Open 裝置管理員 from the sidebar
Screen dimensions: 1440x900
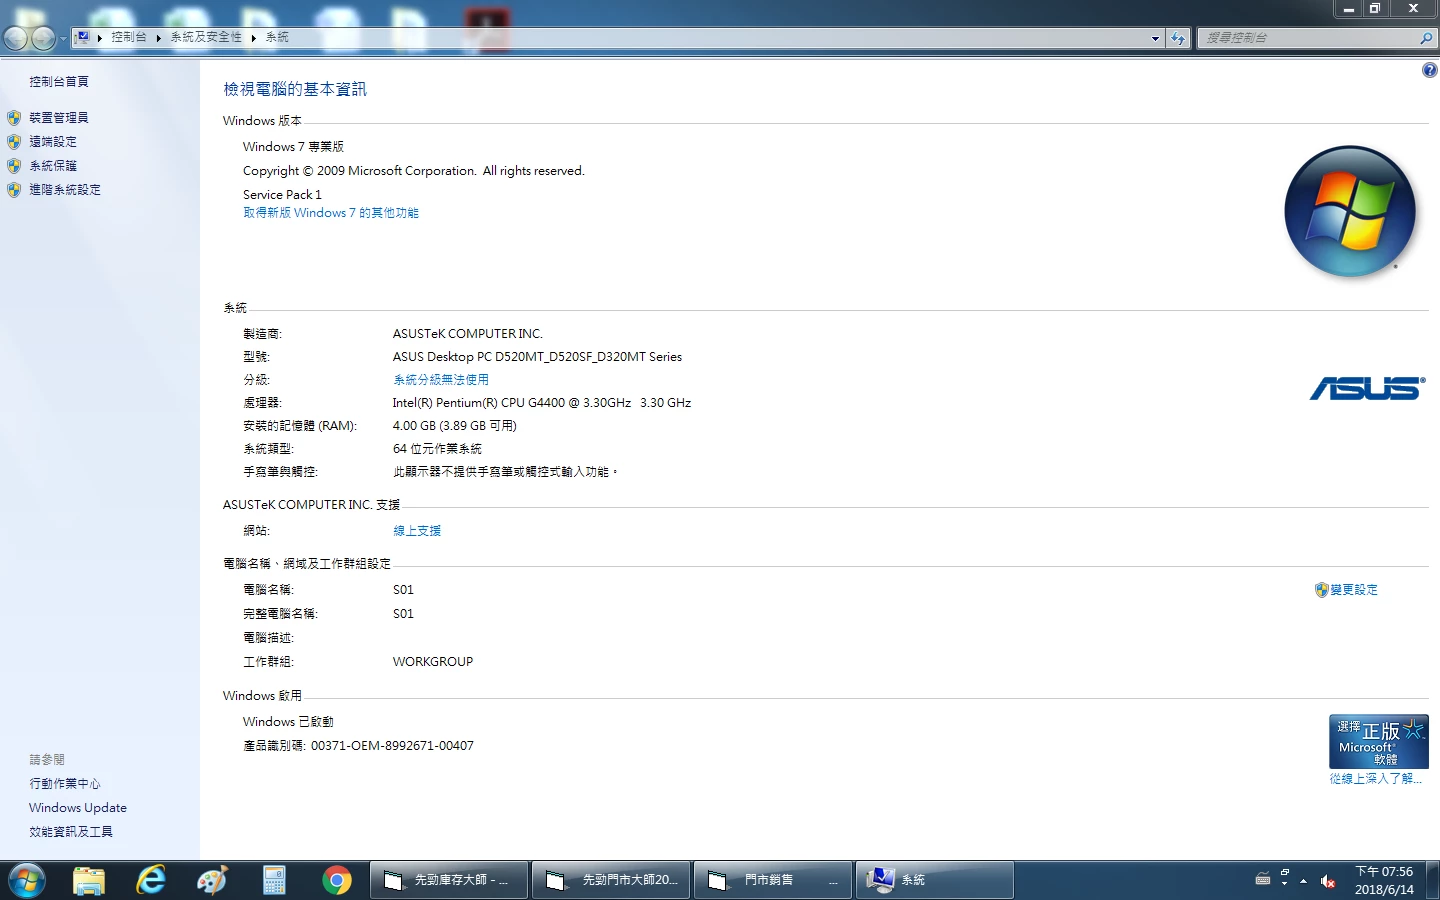pos(59,118)
